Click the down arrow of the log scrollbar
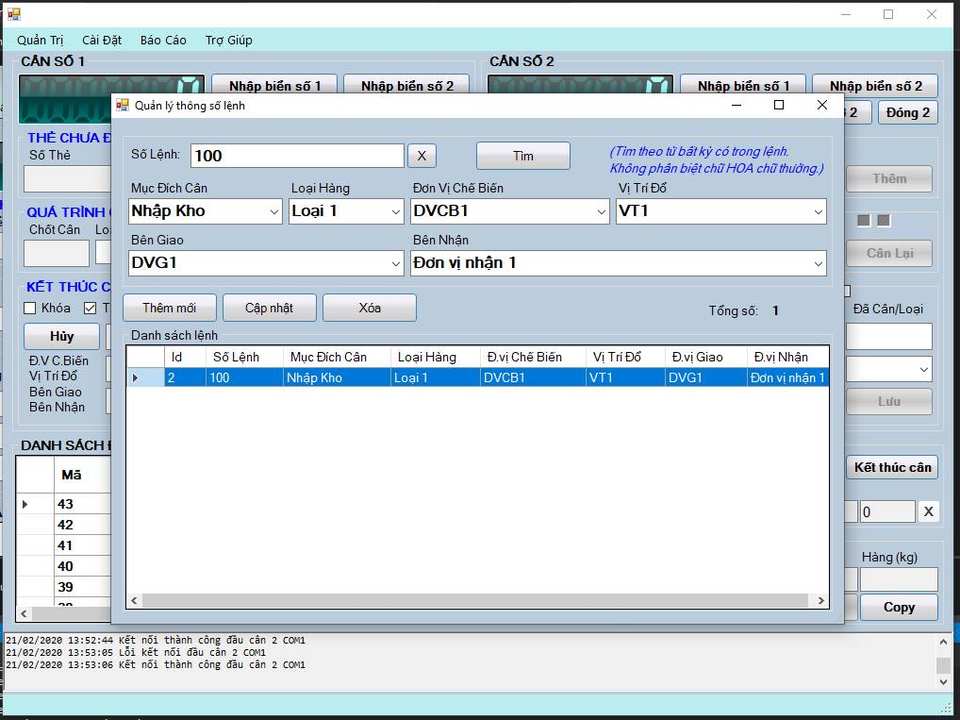Screen dimensions: 960x720 click(943, 682)
